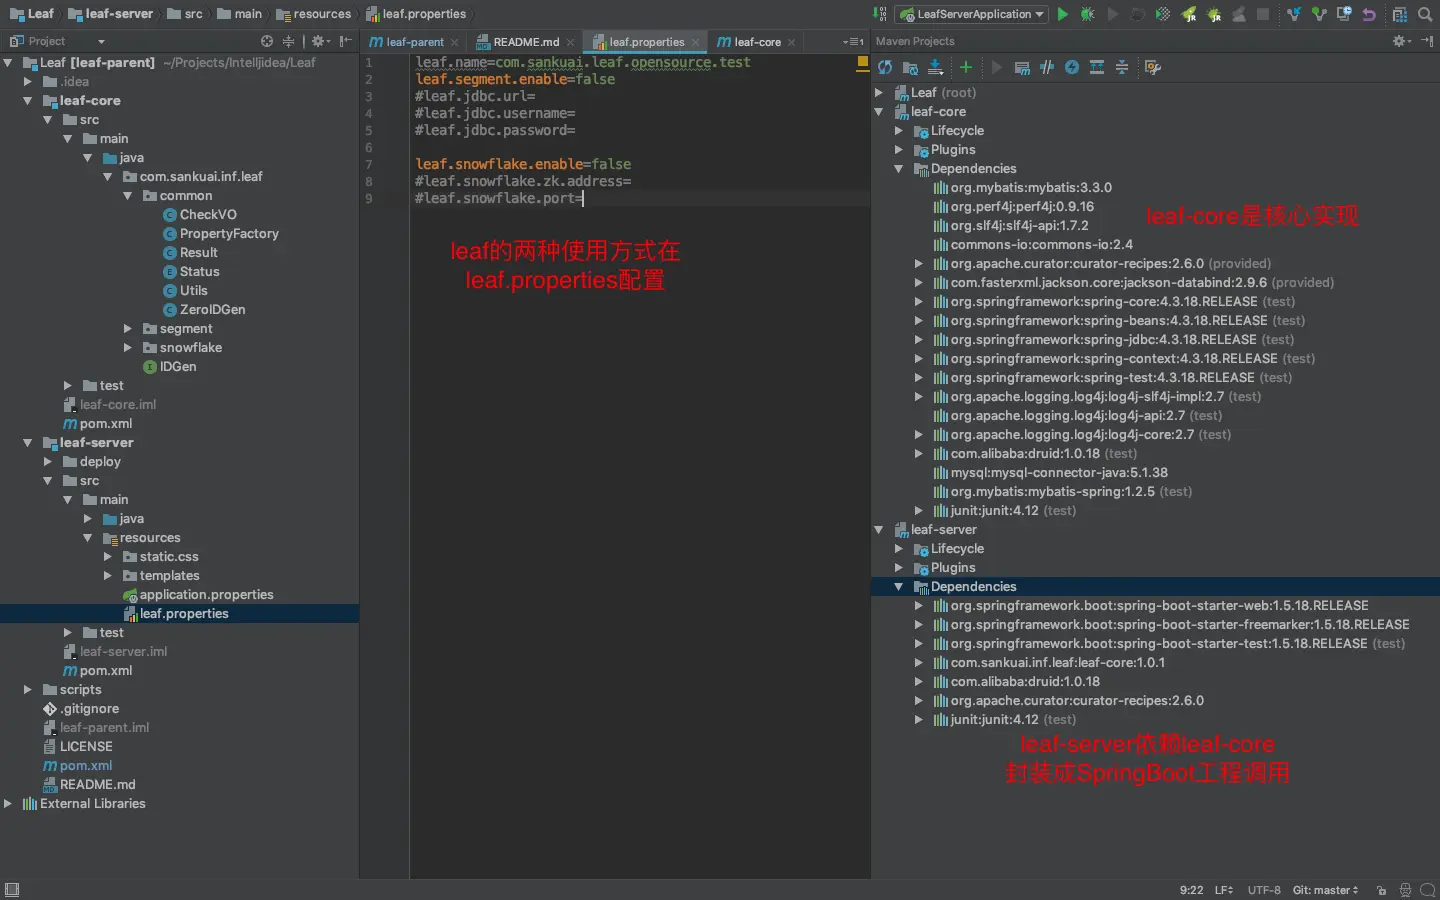Hide the Maven Projects panel
1440x900 pixels.
click(x=1427, y=41)
